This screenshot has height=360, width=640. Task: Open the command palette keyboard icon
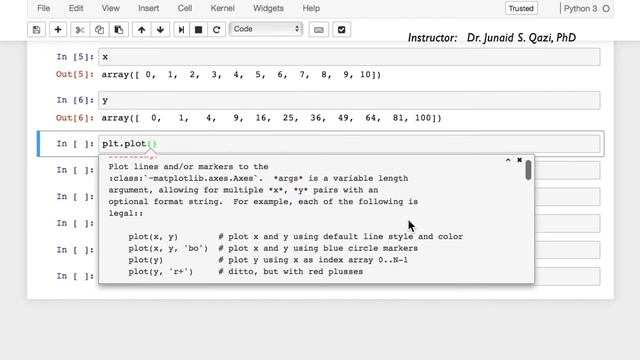tap(319, 29)
